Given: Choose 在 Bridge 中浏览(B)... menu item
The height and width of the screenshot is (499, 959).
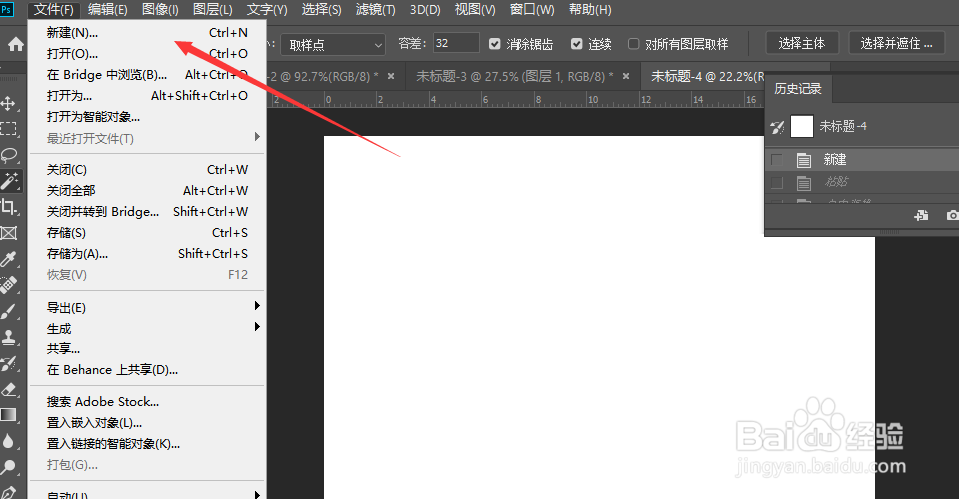Looking at the screenshot, I should (147, 75).
